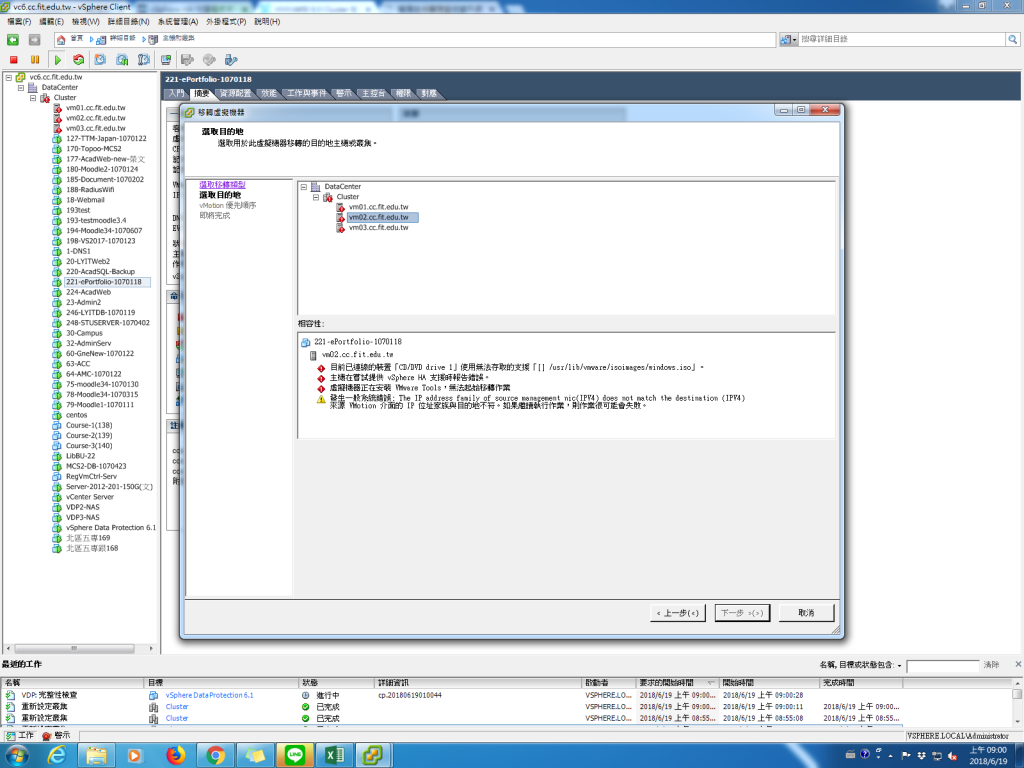Collapse Cluster node in migration dialog
Screen dimensions: 1024x768
tap(316, 197)
